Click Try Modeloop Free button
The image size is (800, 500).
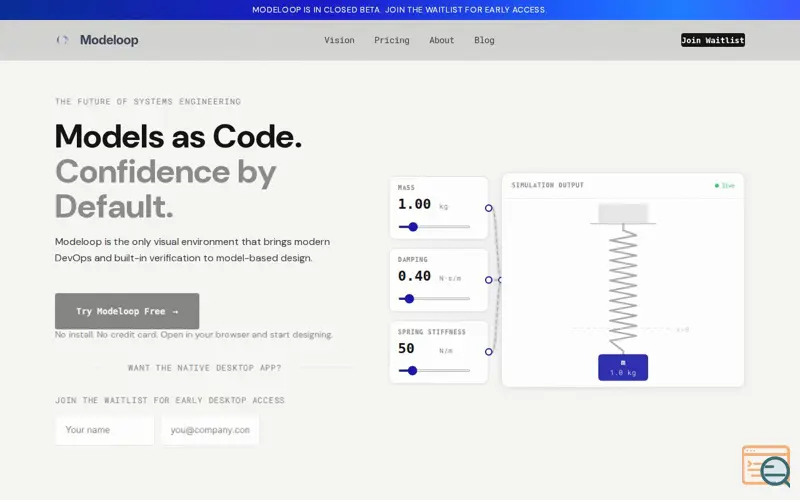[127, 311]
